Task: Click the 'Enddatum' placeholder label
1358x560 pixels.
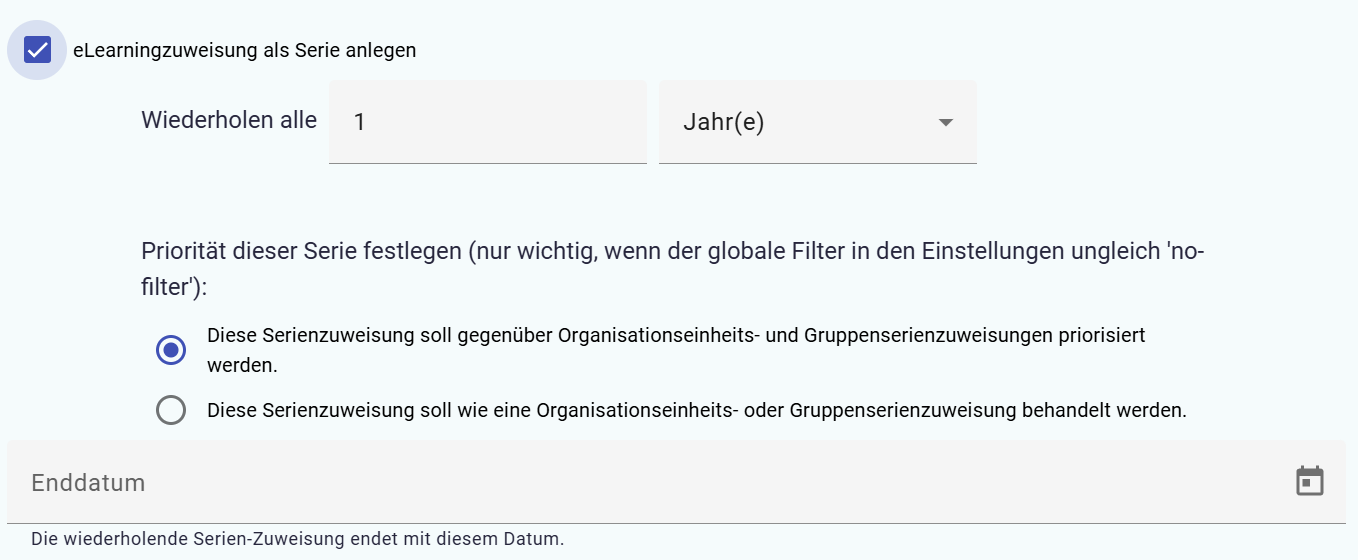Action: (x=88, y=483)
